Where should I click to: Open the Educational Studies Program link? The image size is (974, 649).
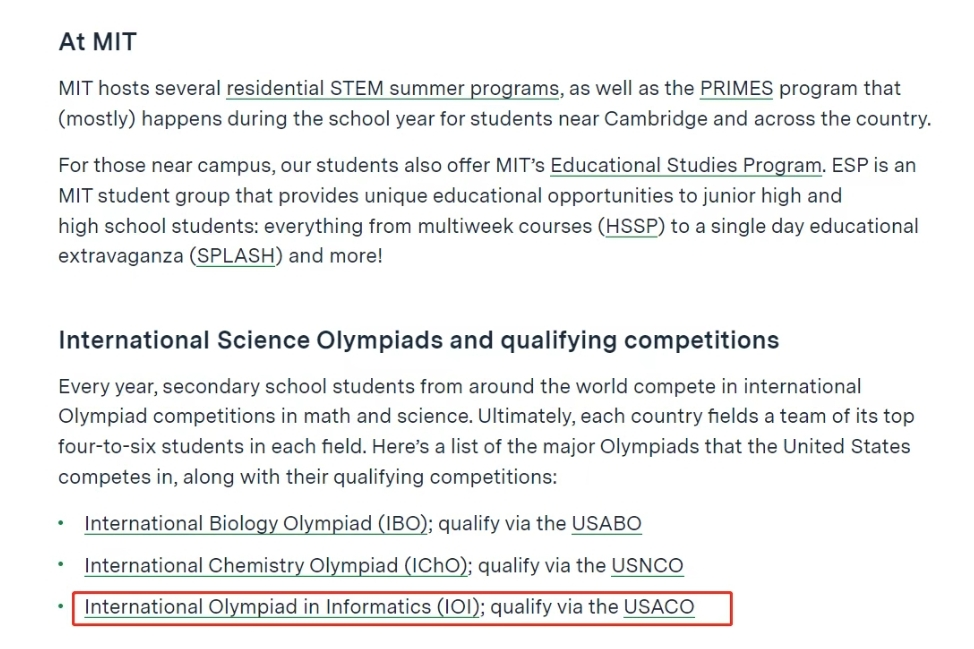coord(686,165)
